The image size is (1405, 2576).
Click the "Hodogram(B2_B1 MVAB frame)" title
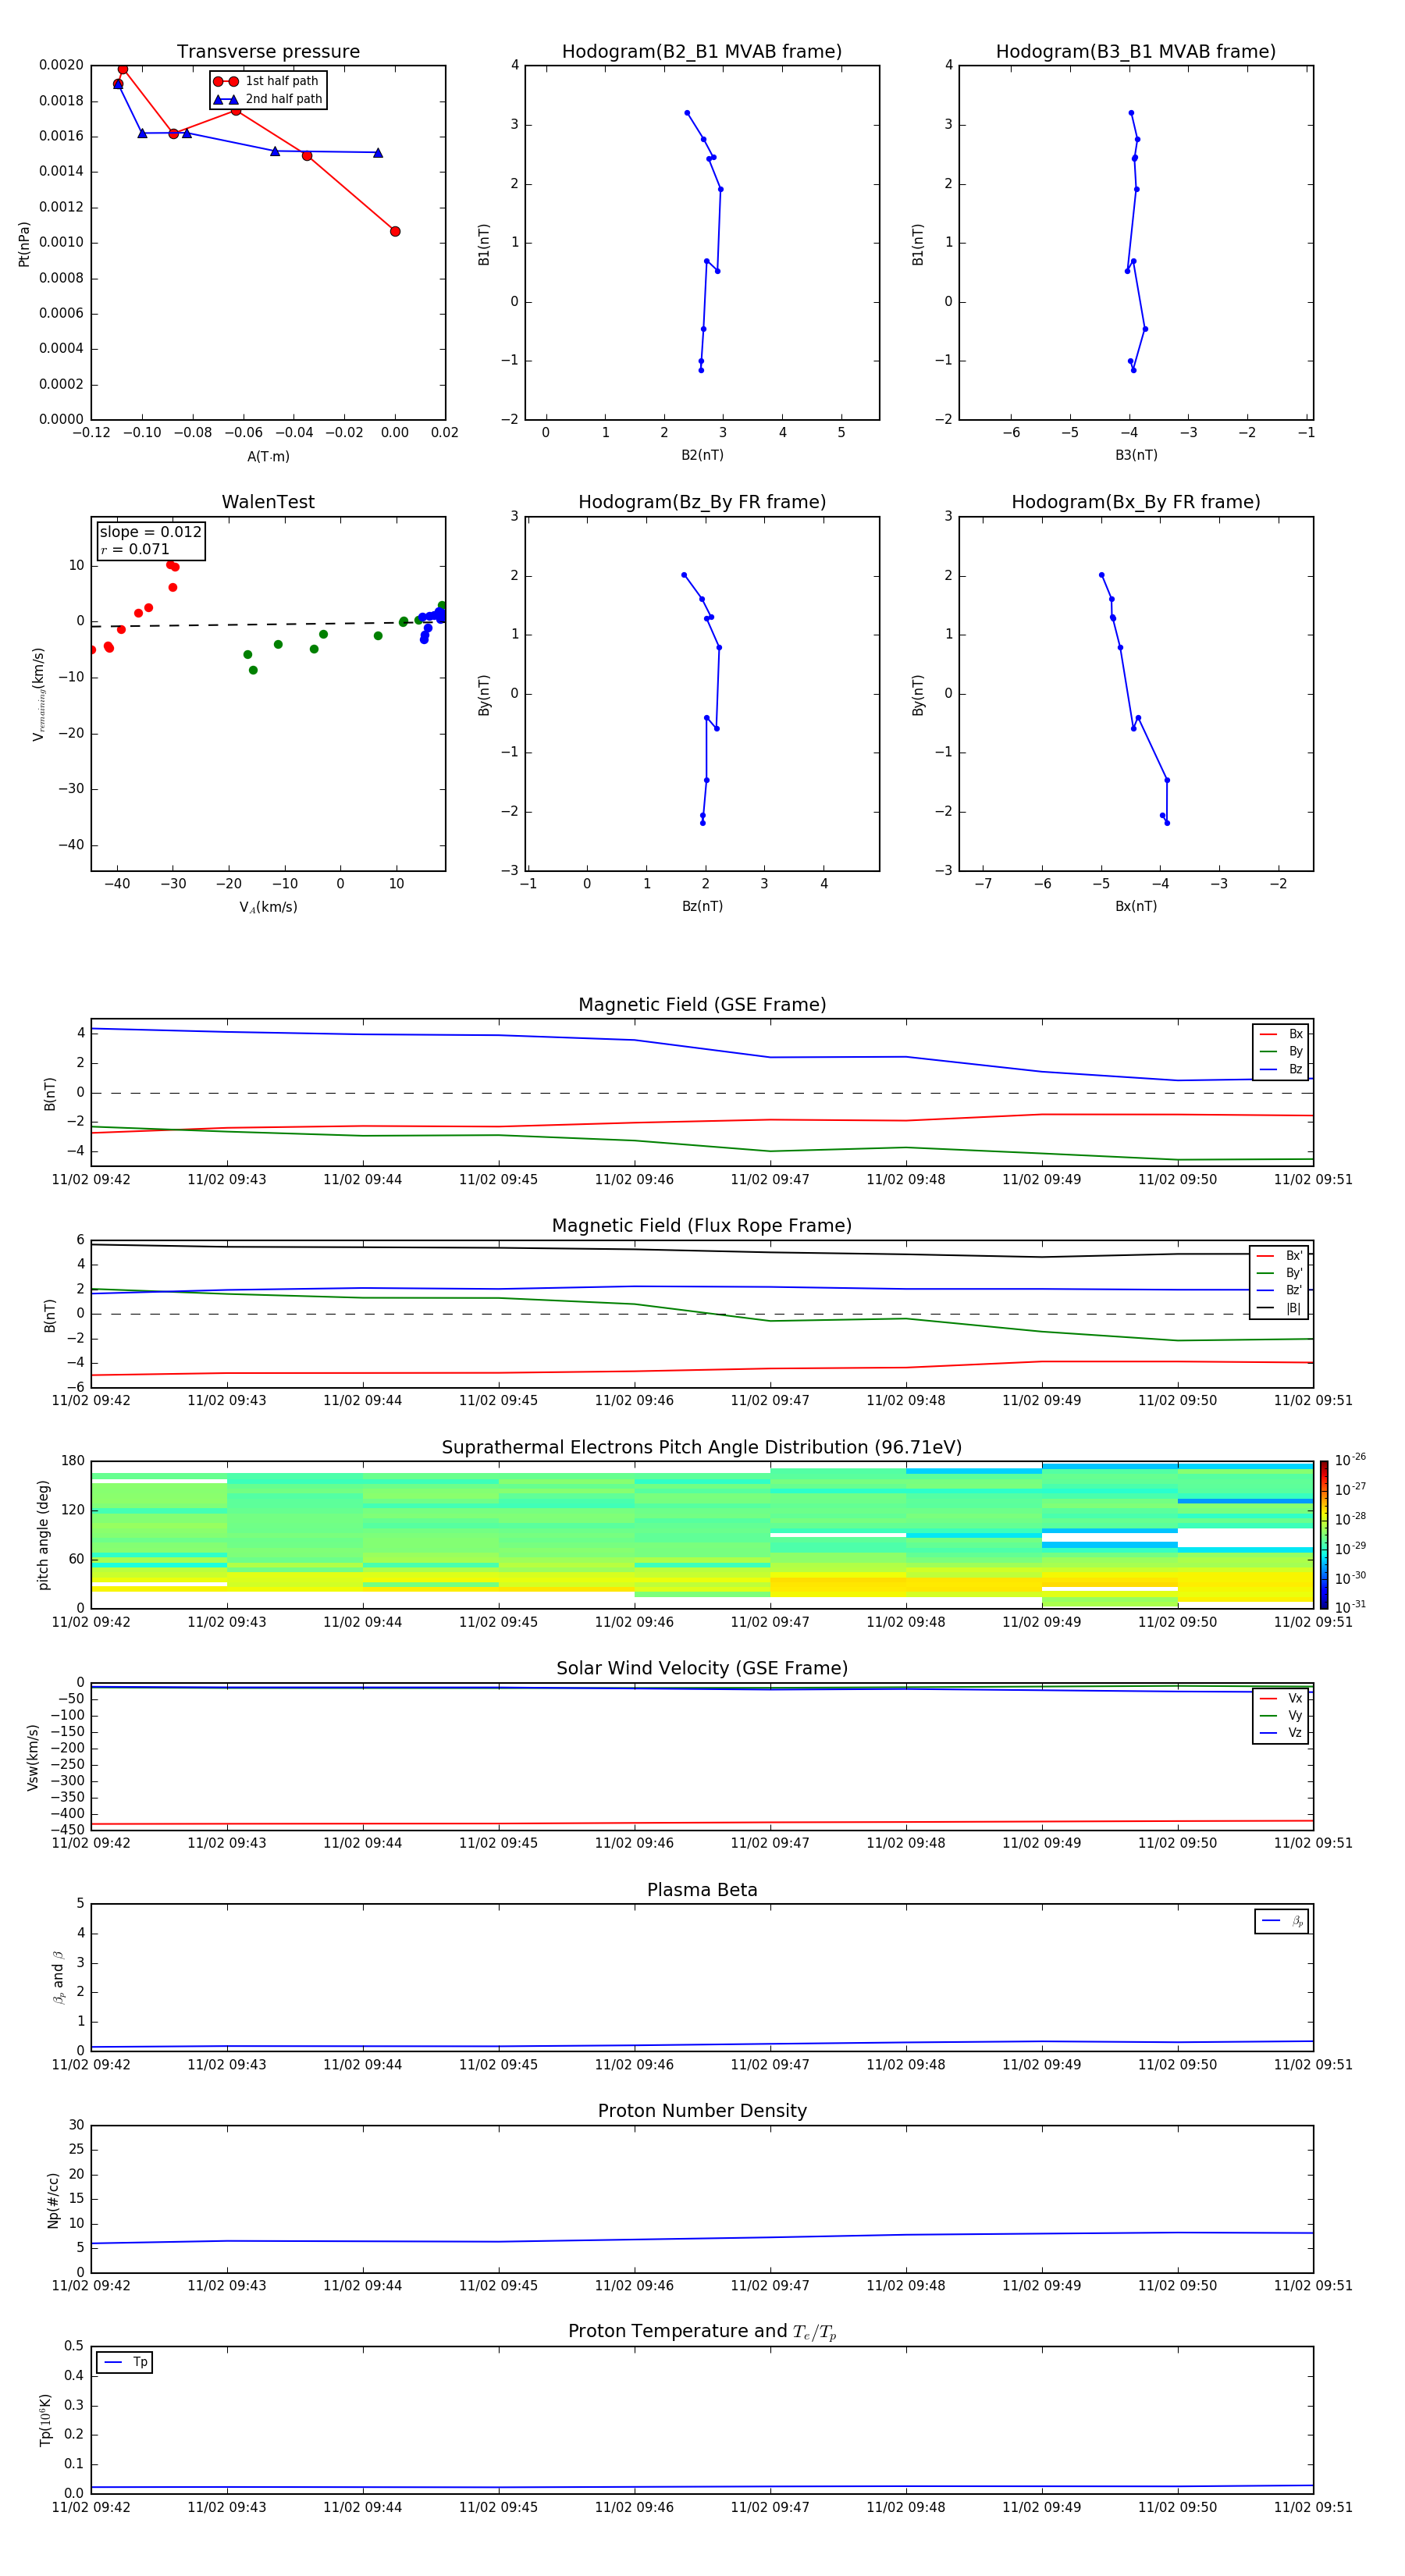tap(702, 52)
